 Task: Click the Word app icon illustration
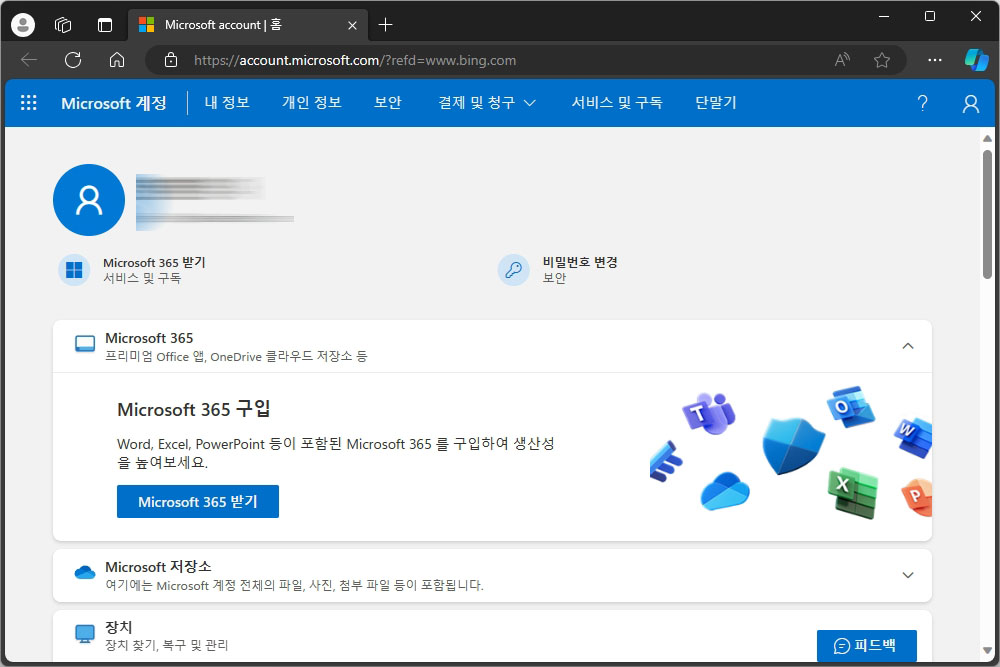tap(913, 438)
